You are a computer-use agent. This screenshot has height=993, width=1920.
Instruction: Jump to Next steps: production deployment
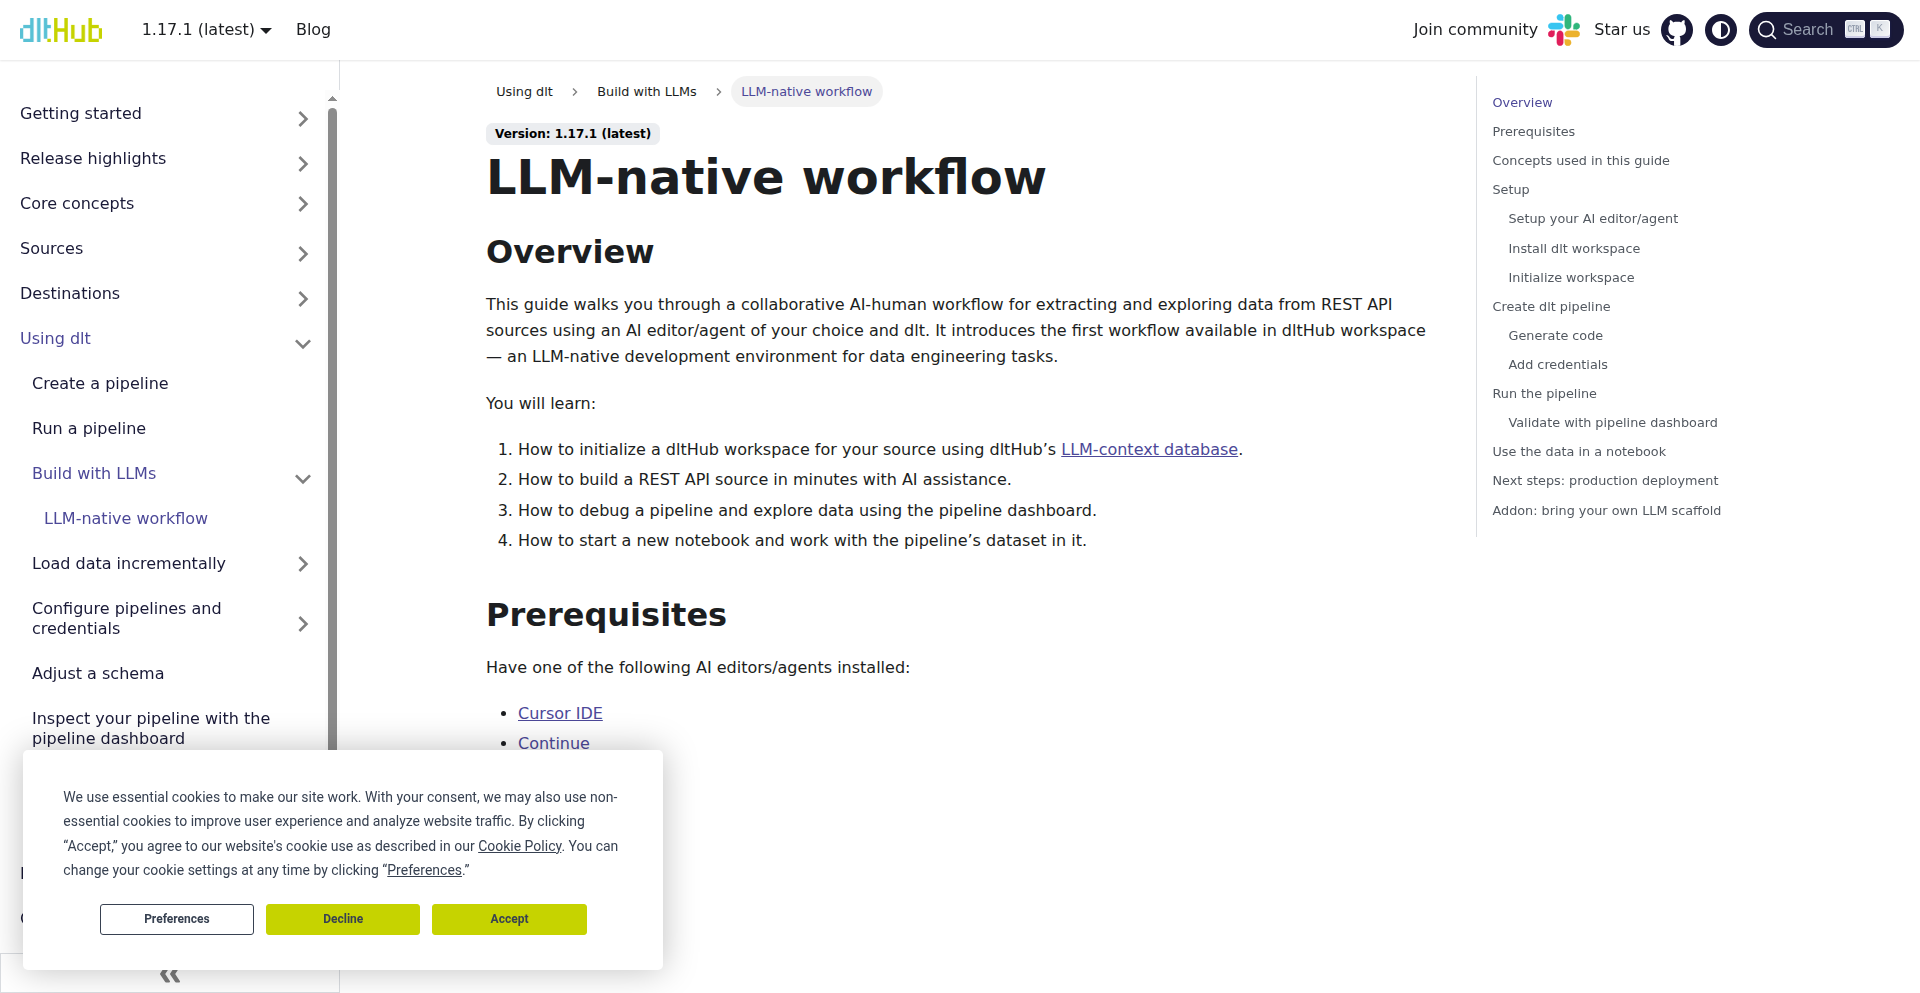[1605, 481]
